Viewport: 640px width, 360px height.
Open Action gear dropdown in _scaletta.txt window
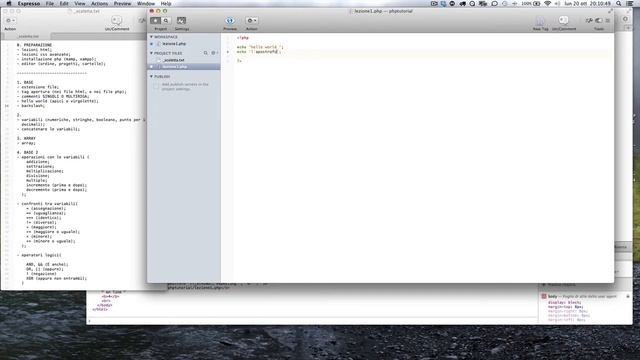(x=10, y=20)
